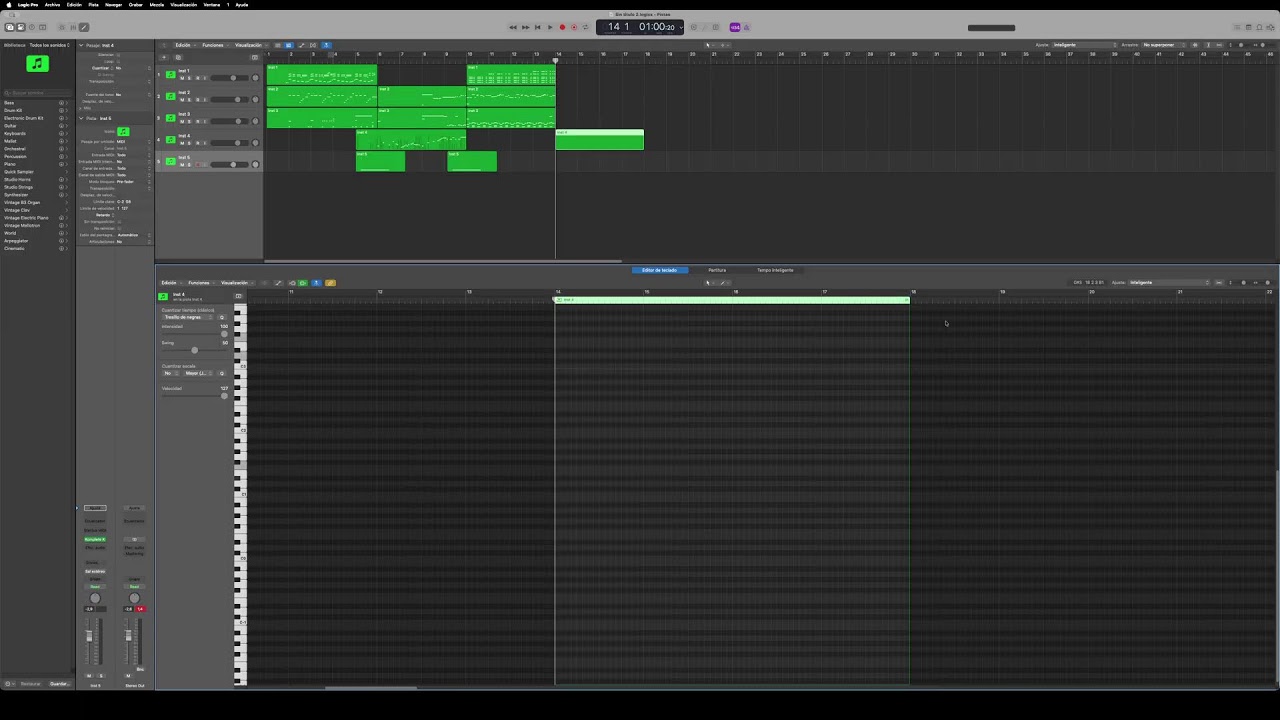Collapse the Pasaje inspector section

click(82, 45)
